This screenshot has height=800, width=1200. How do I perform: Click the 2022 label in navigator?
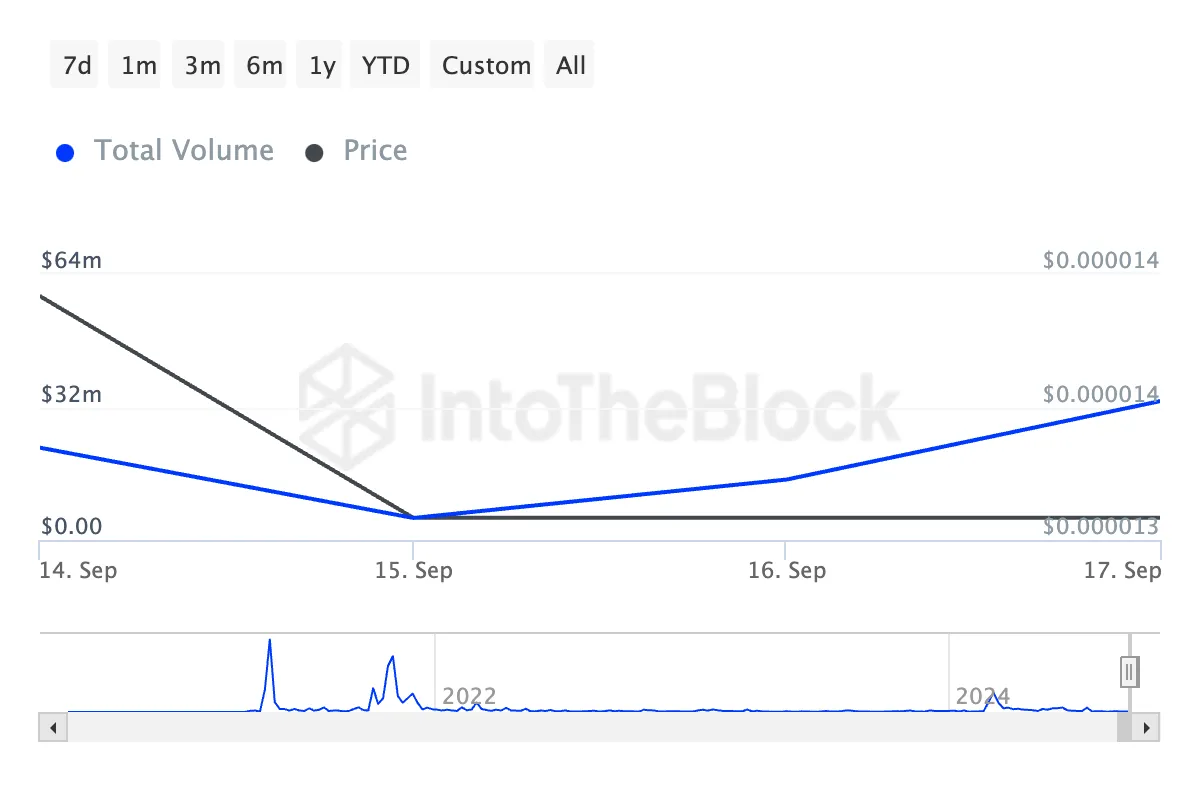tap(469, 696)
